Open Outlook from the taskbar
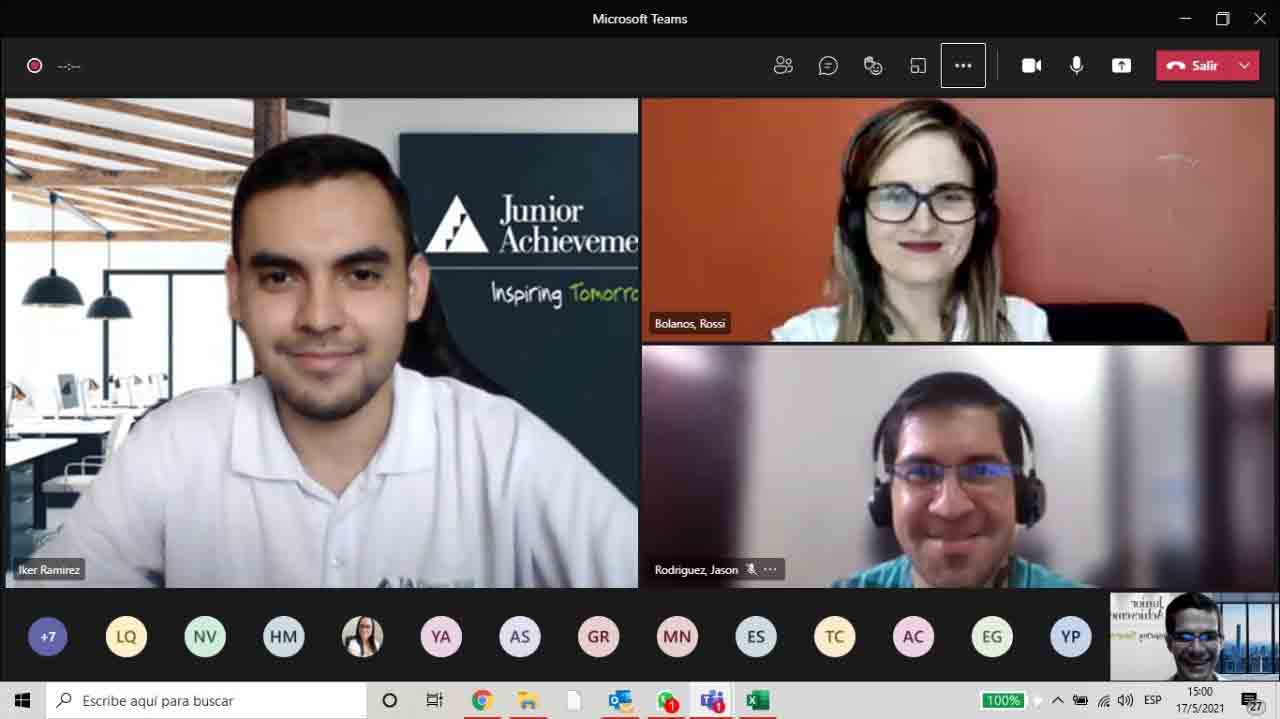Screen dimensions: 1280x719 [620, 700]
